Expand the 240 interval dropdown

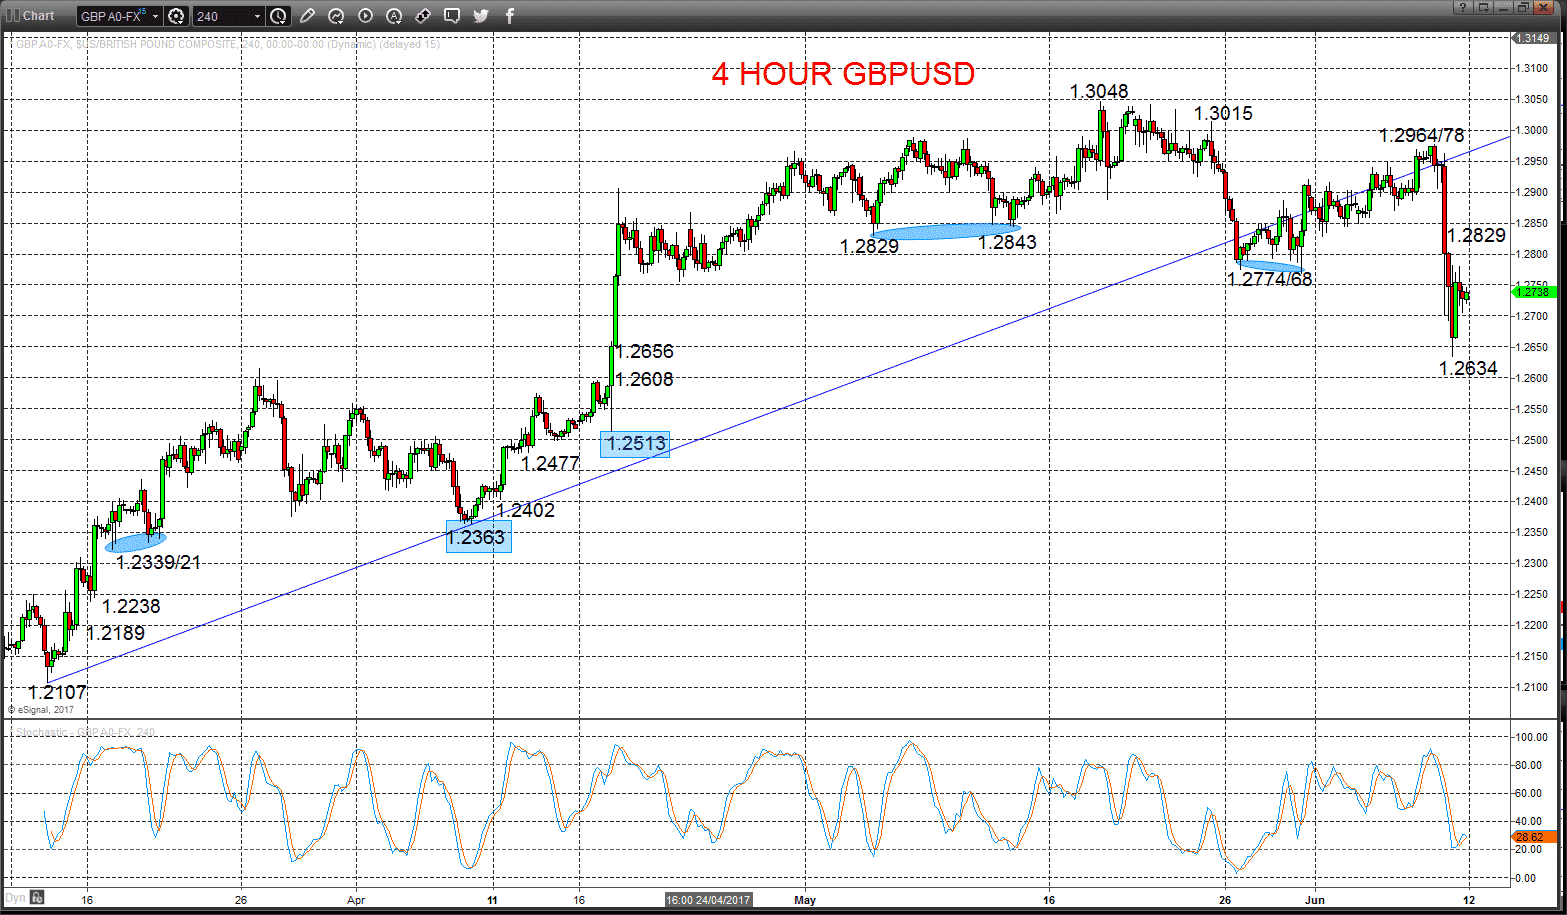(258, 16)
